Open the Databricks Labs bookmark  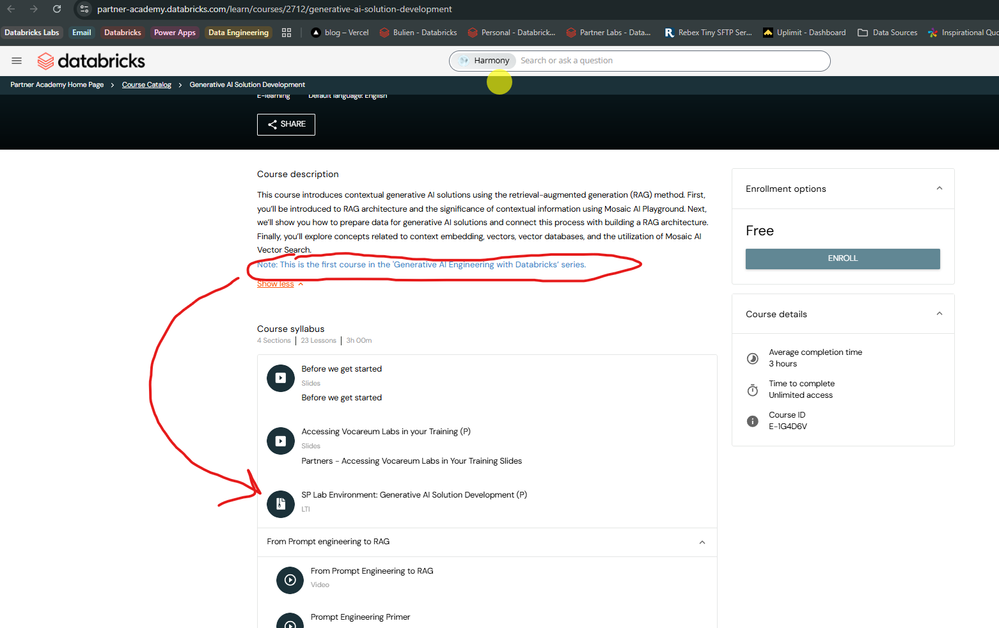pos(32,32)
